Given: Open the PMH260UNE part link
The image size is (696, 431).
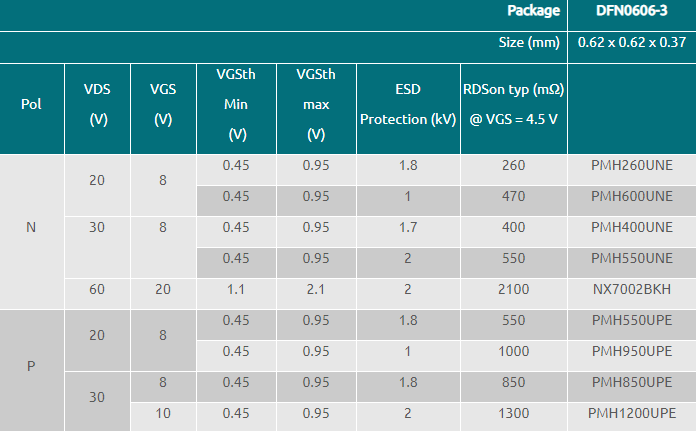Looking at the screenshot, I should 632,165.
